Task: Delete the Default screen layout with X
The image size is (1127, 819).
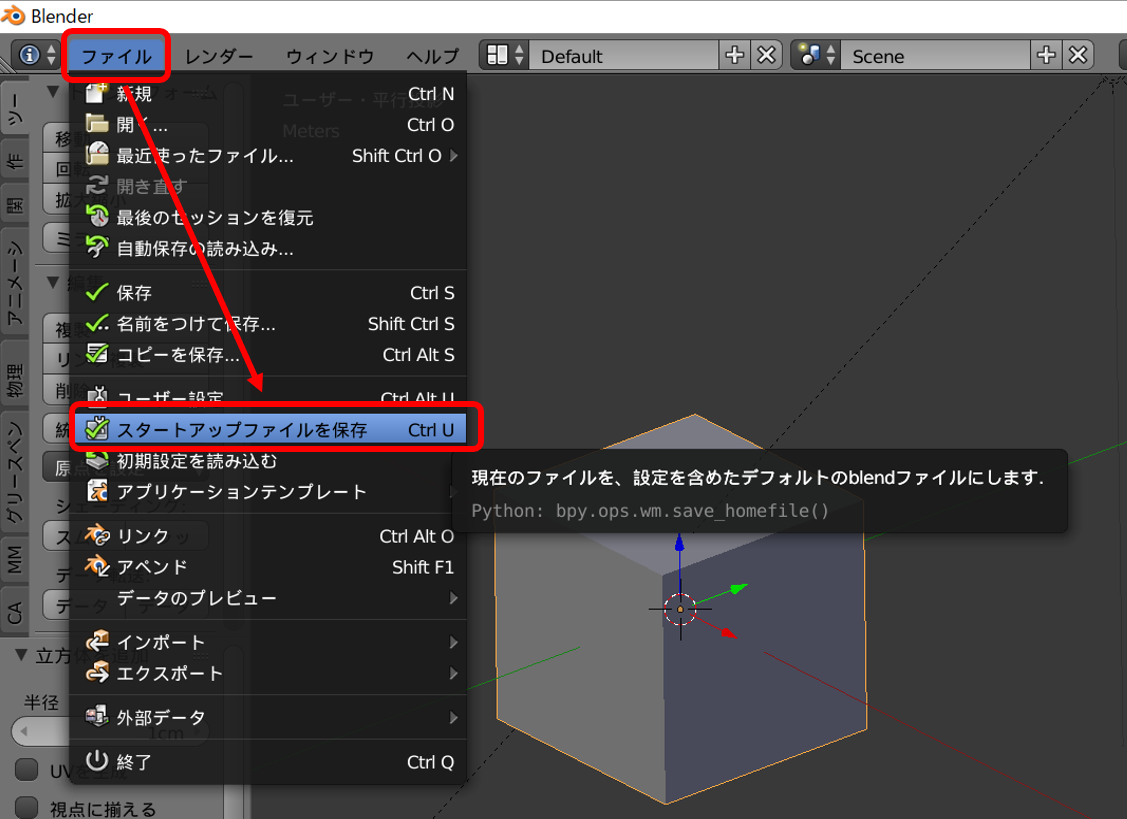Action: click(x=766, y=56)
